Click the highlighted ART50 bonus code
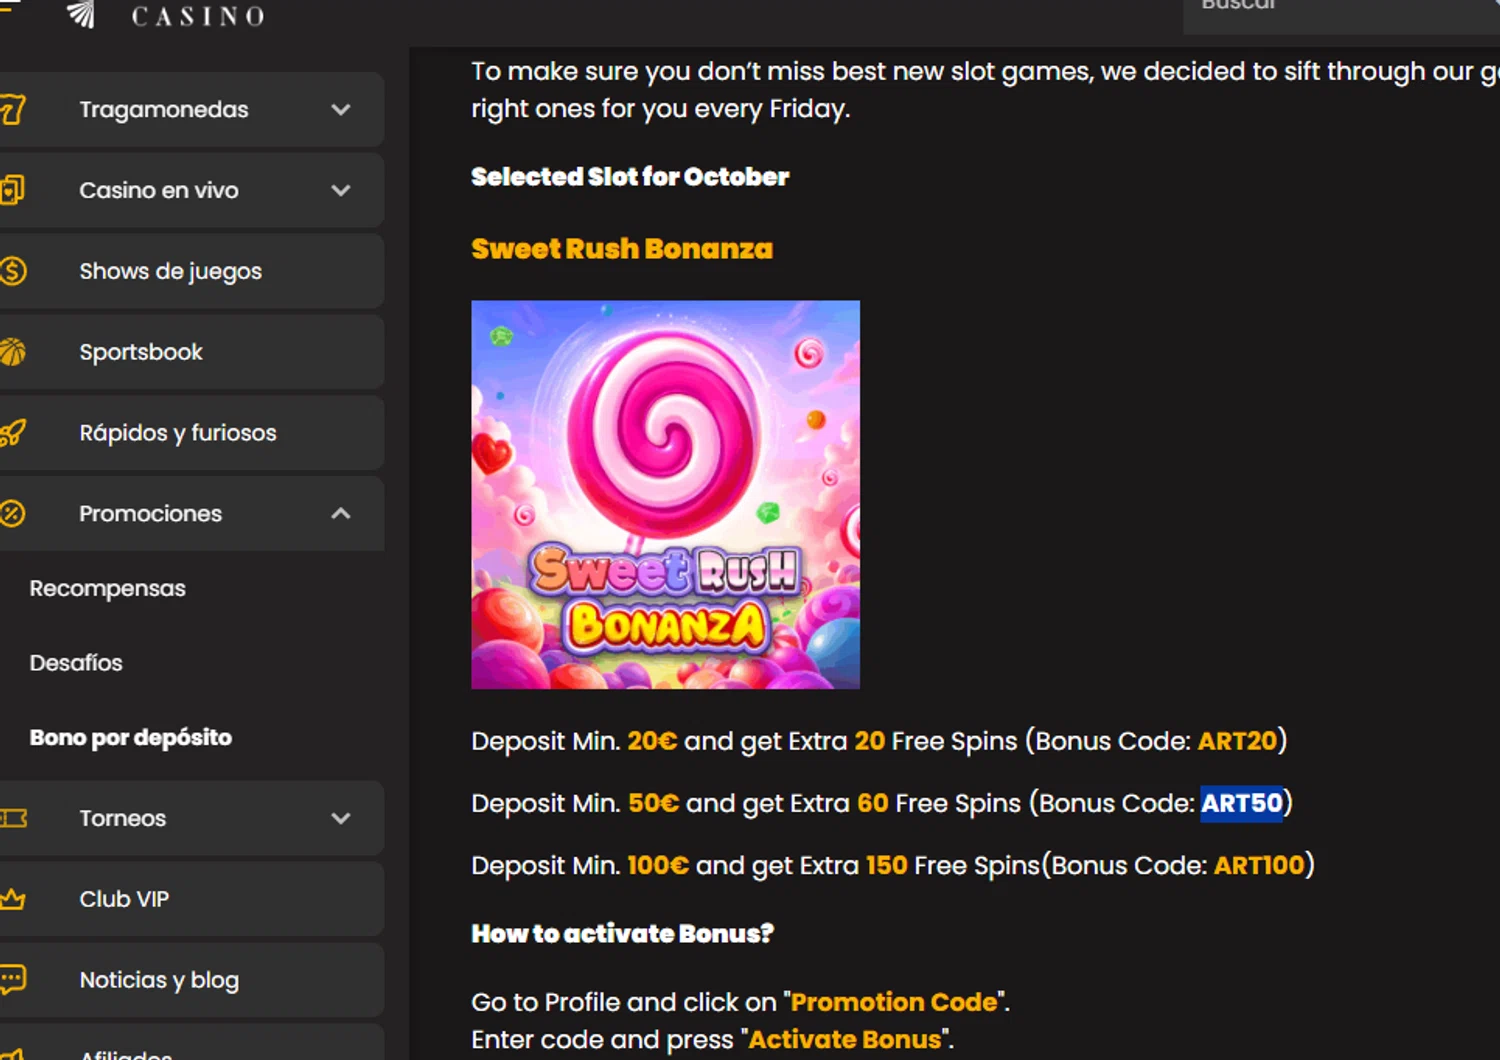 (1242, 803)
